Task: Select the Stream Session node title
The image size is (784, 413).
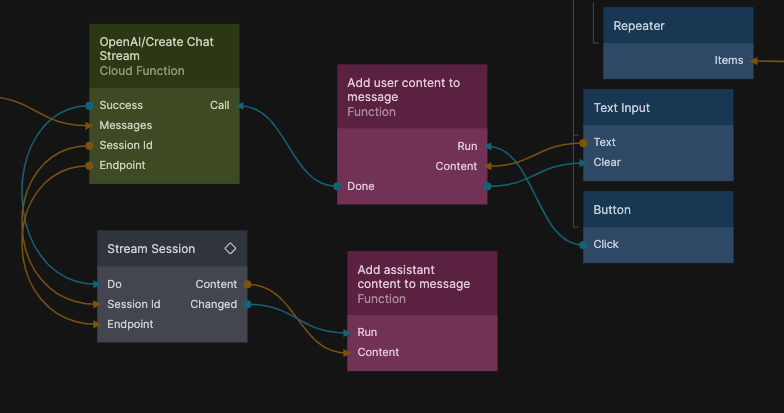Action: (151, 248)
